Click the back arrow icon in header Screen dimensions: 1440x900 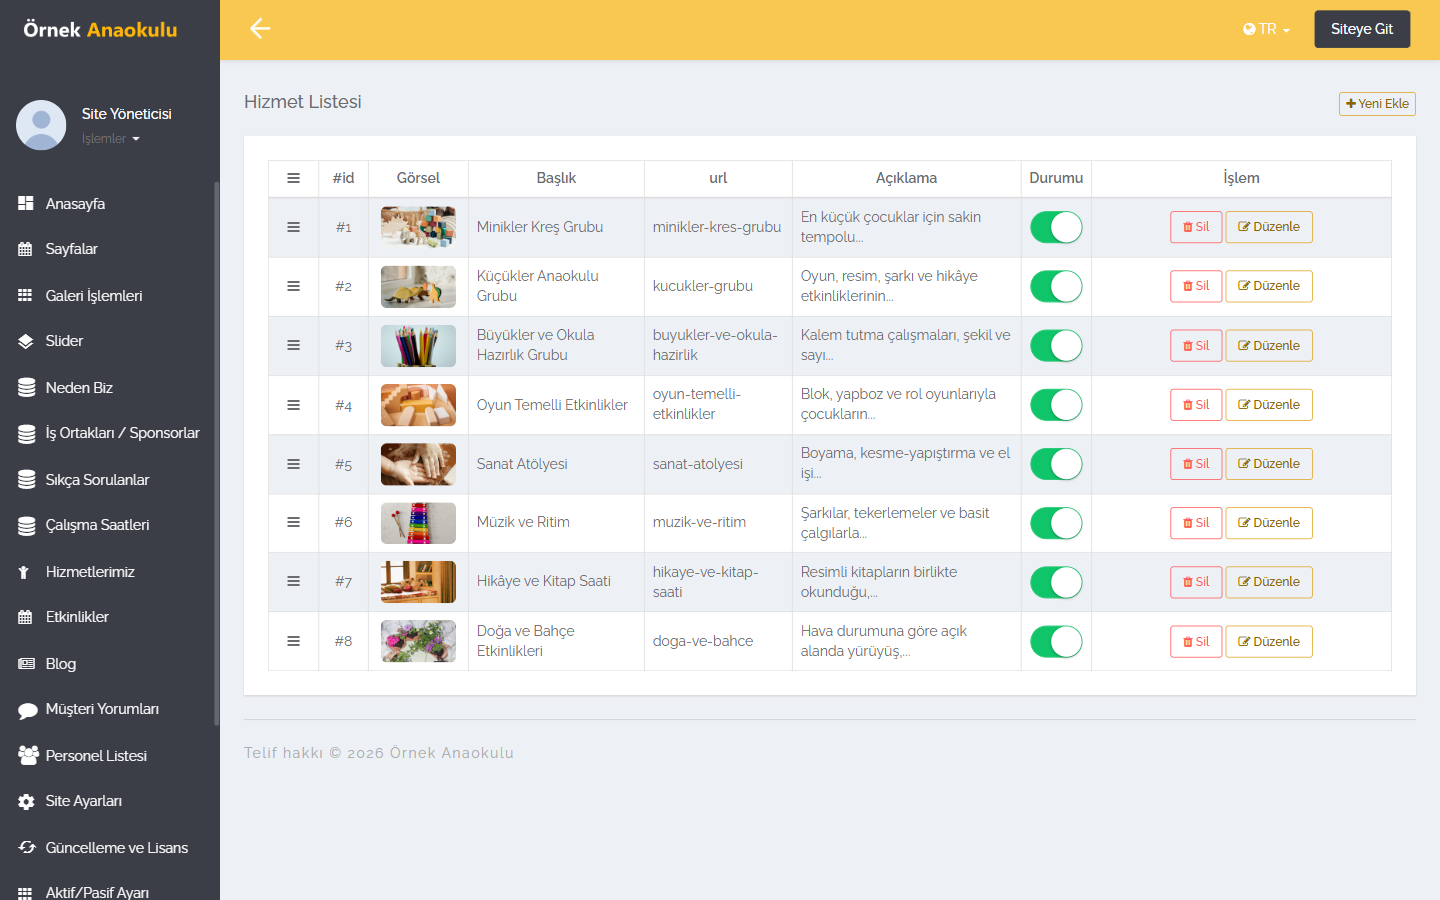click(260, 29)
